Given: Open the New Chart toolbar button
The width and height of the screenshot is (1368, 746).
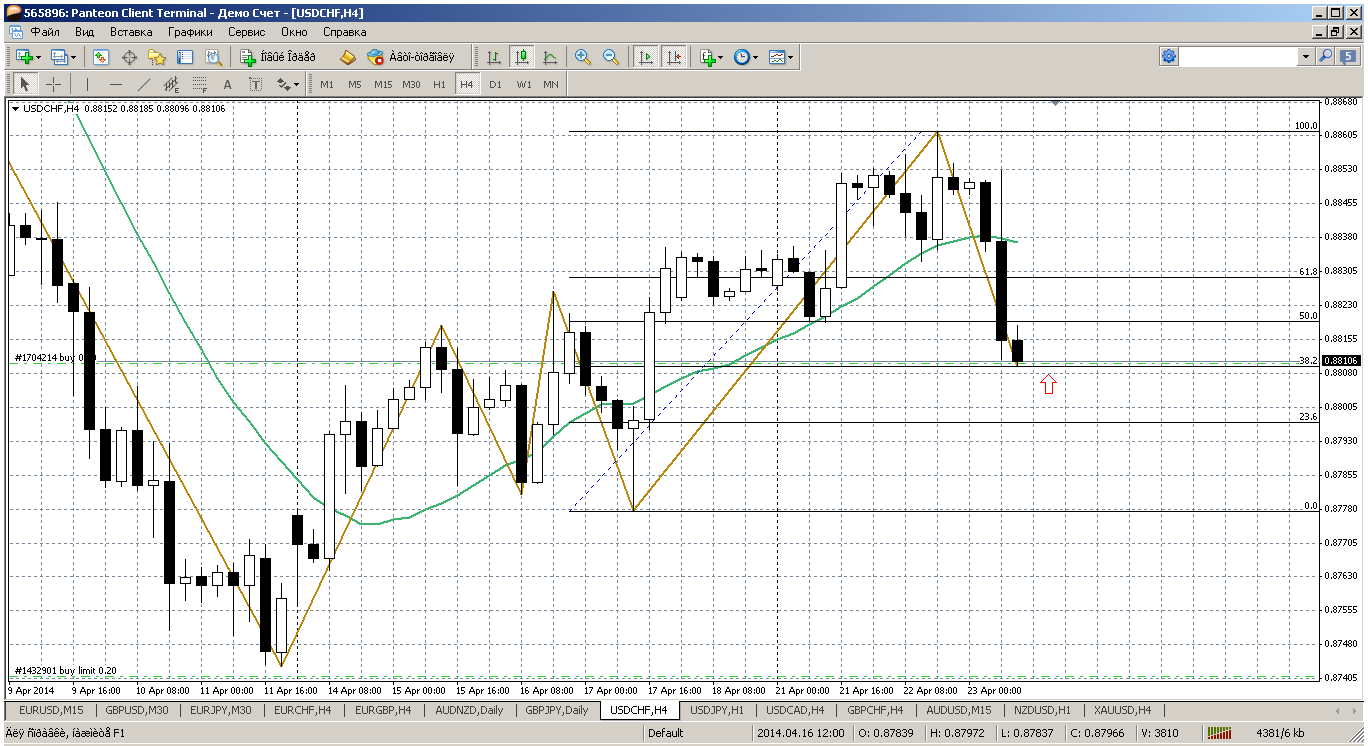Looking at the screenshot, I should tap(26, 57).
